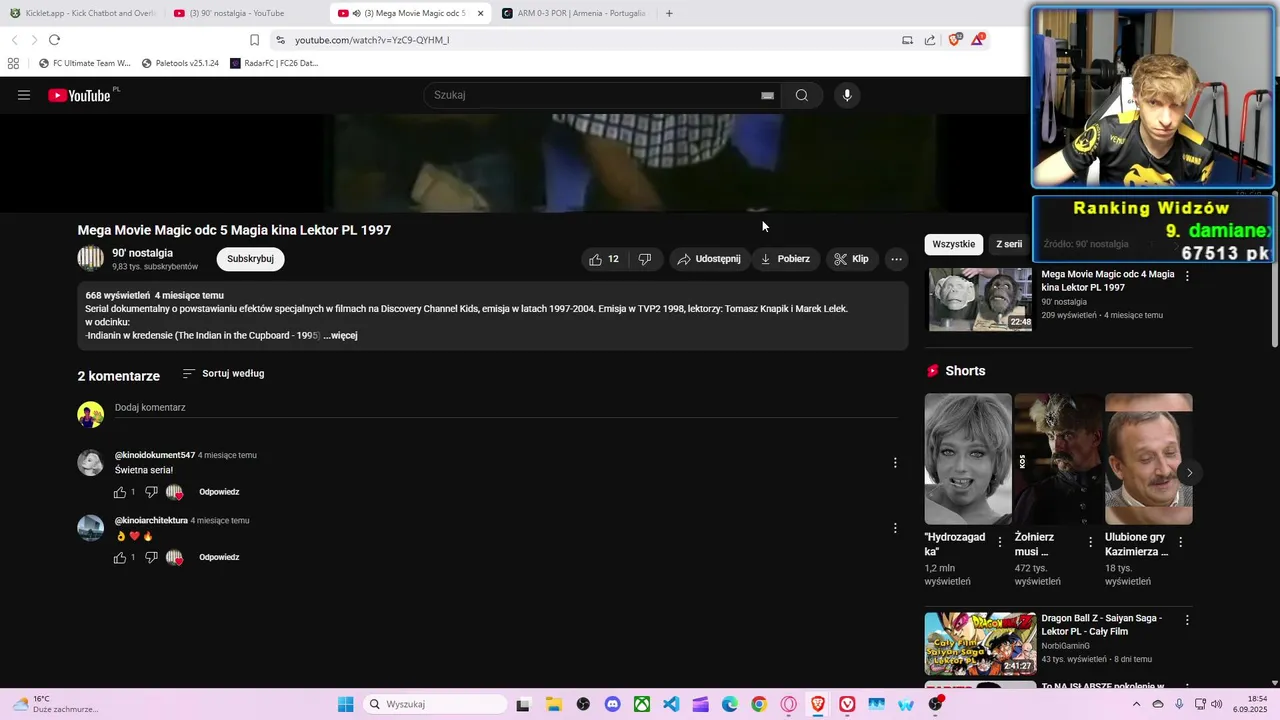Select the Wszystkie filter chip
1280x720 pixels.
click(953, 244)
